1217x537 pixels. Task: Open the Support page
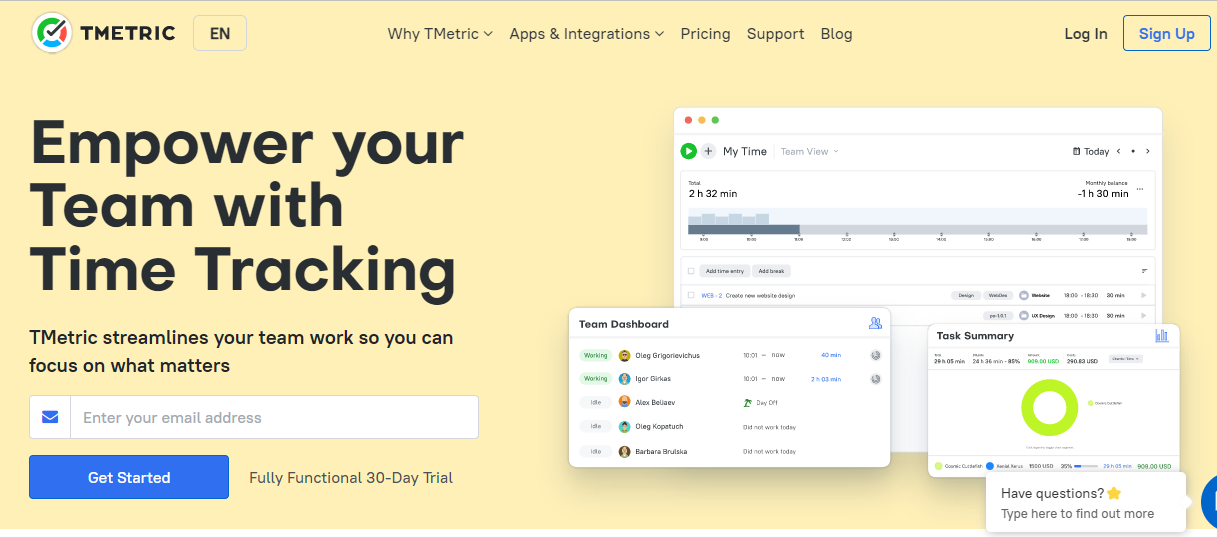775,33
